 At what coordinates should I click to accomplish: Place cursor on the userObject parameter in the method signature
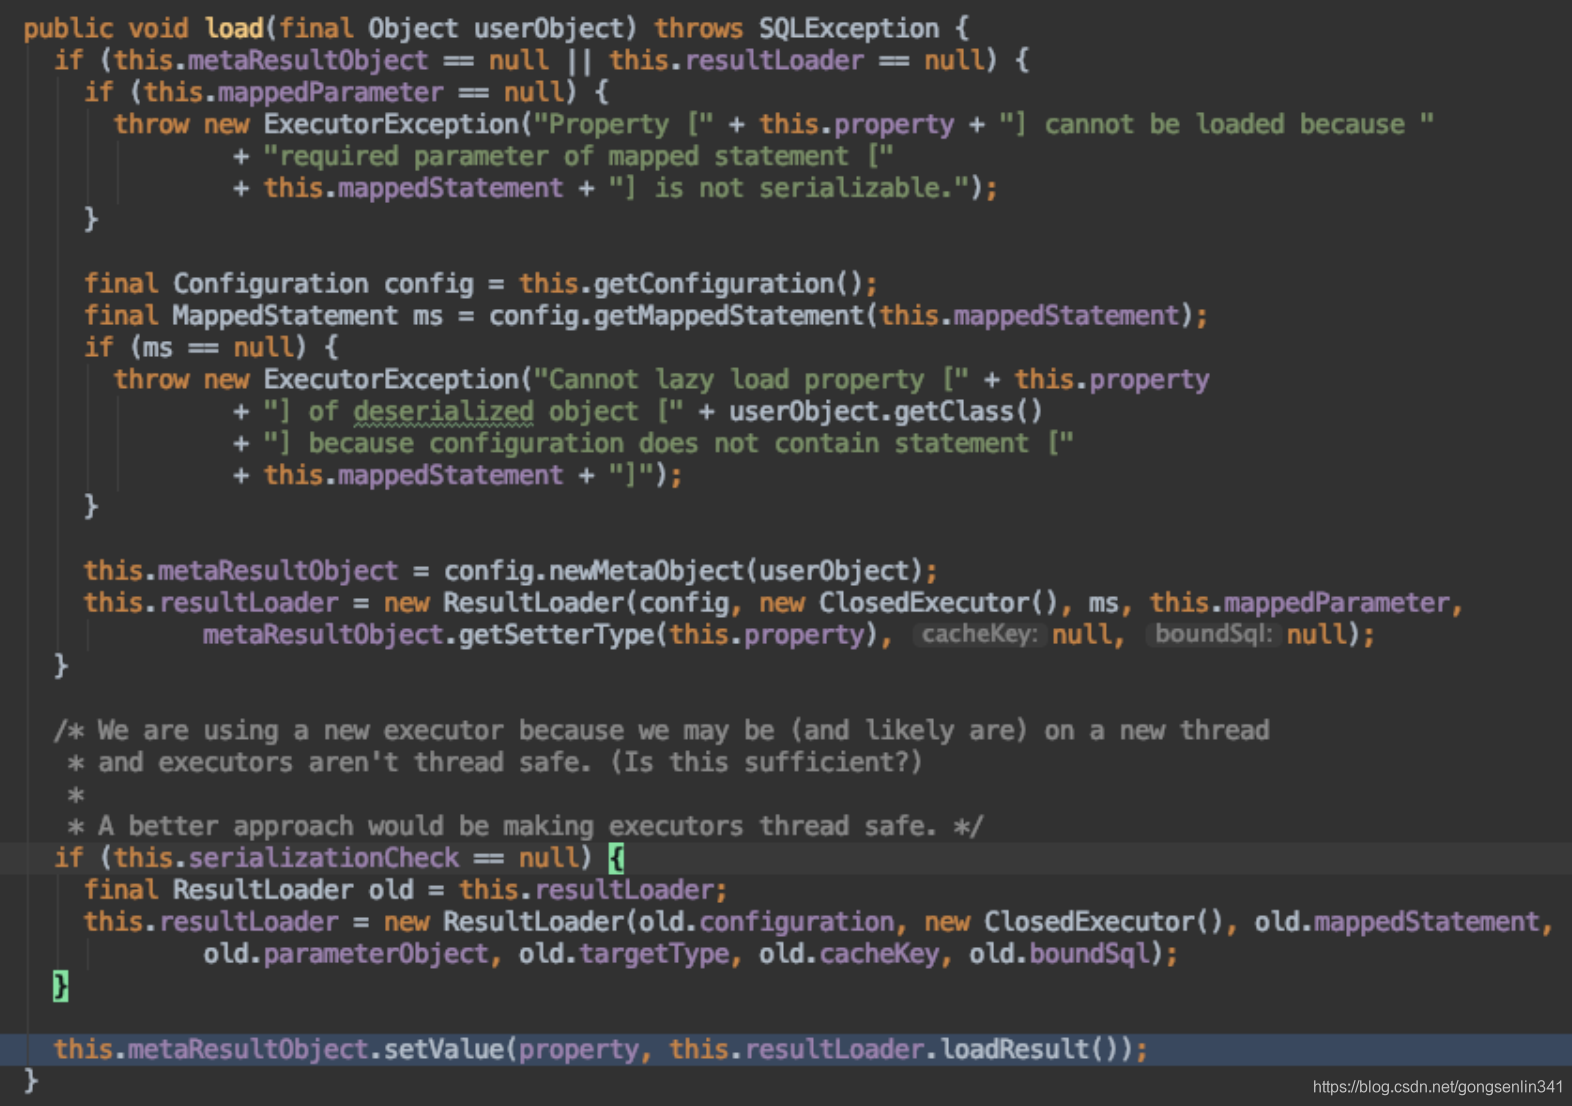coord(548,28)
